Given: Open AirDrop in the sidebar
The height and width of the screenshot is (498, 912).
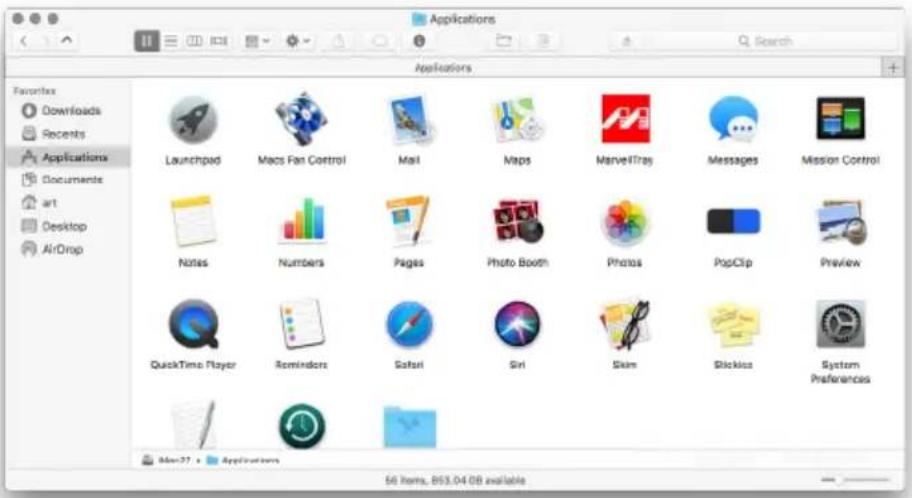Looking at the screenshot, I should click(x=52, y=249).
